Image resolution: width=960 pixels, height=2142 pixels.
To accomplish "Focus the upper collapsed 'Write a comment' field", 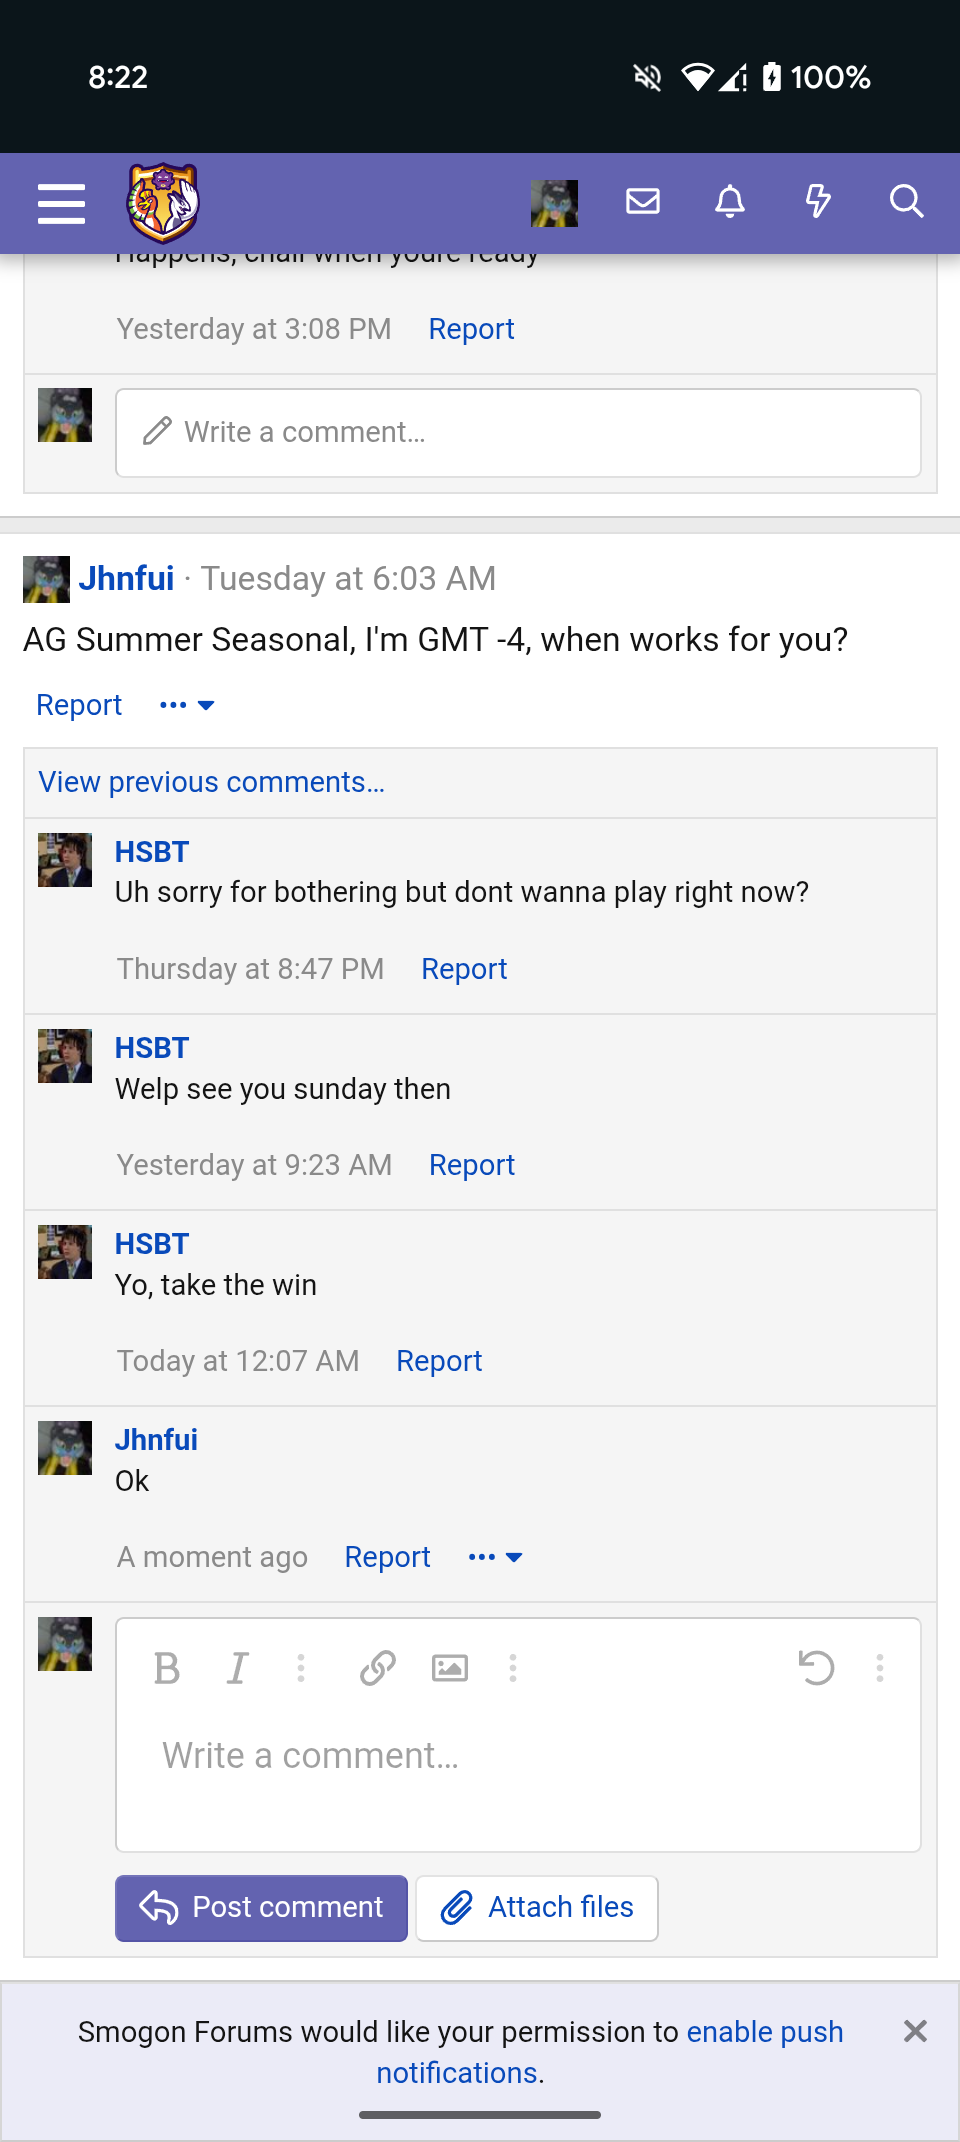I will 518,433.
